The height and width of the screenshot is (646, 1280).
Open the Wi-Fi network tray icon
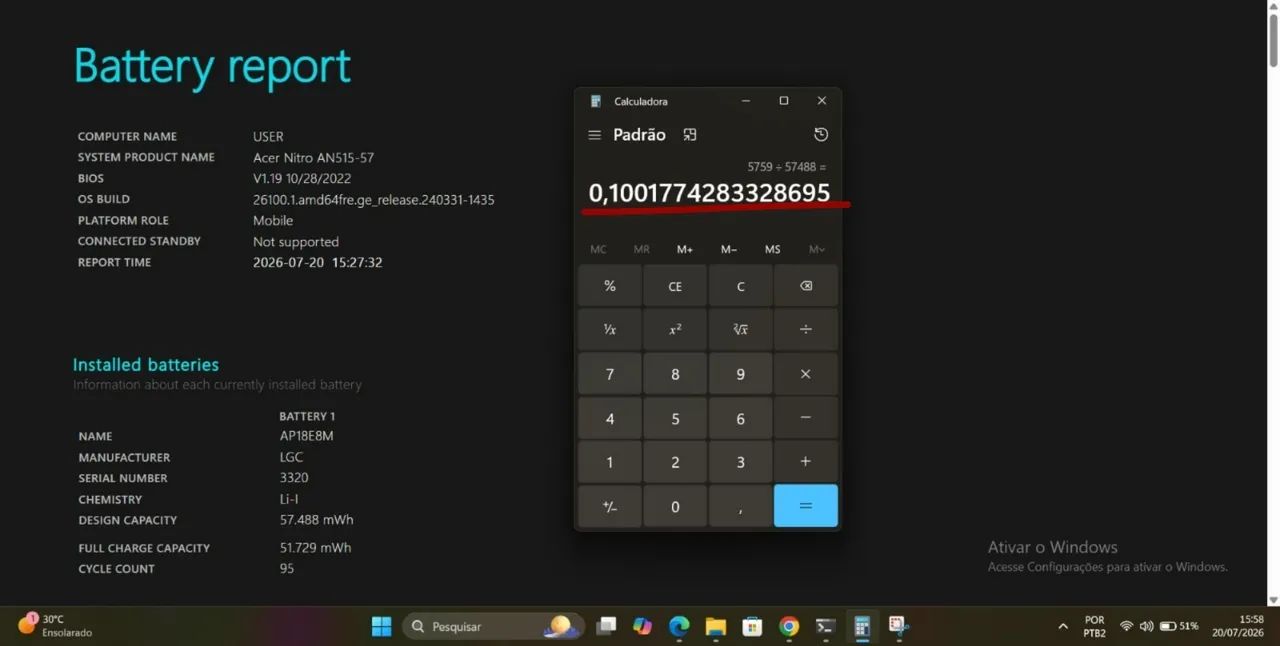[x=1127, y=626]
